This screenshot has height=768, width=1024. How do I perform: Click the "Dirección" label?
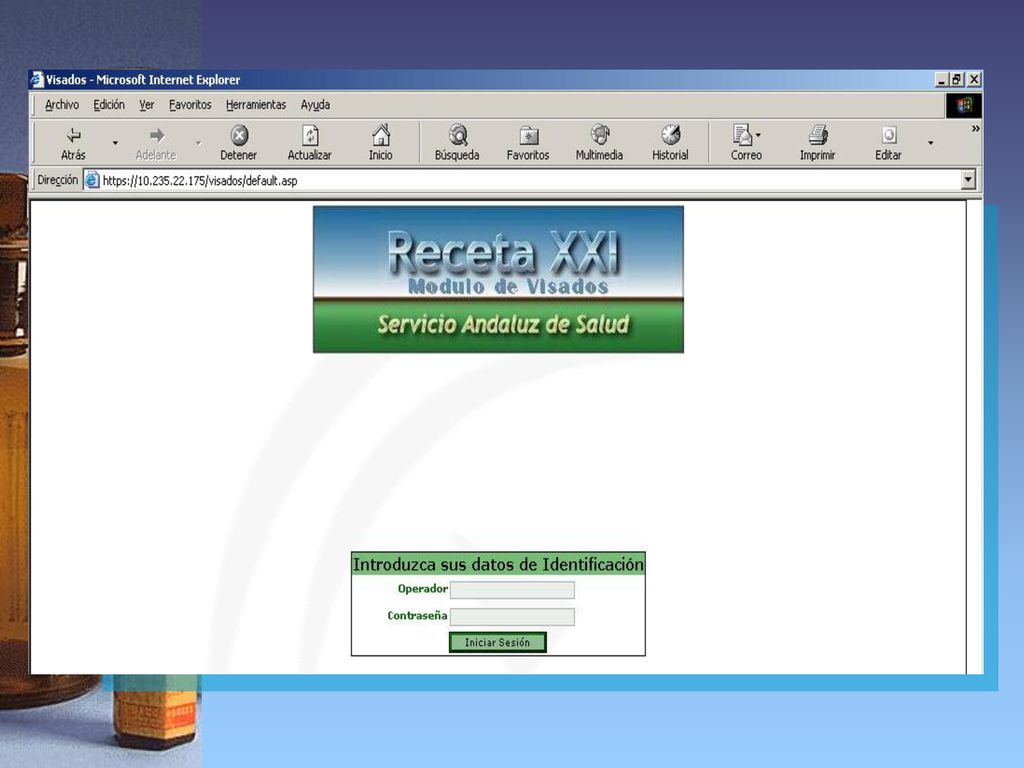[x=57, y=180]
